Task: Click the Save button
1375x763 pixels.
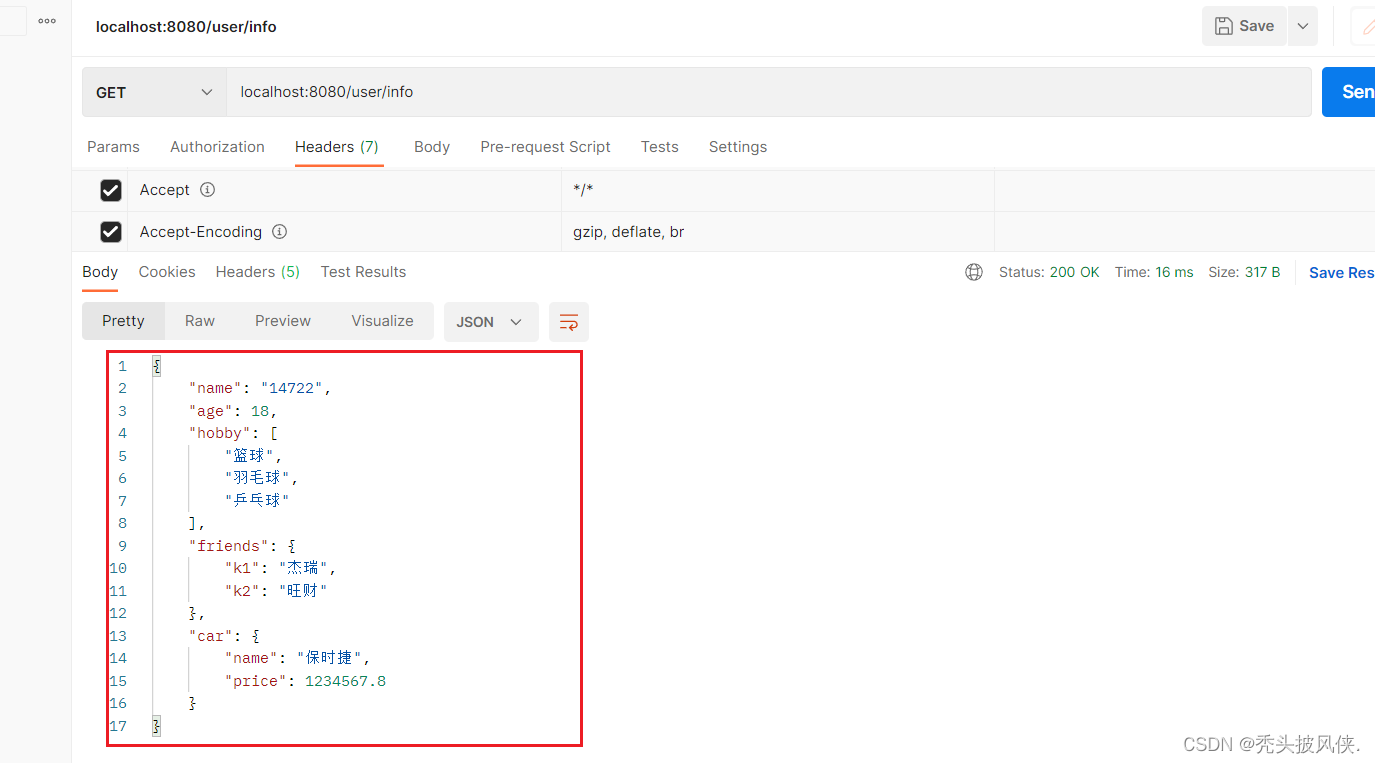Action: (1244, 26)
